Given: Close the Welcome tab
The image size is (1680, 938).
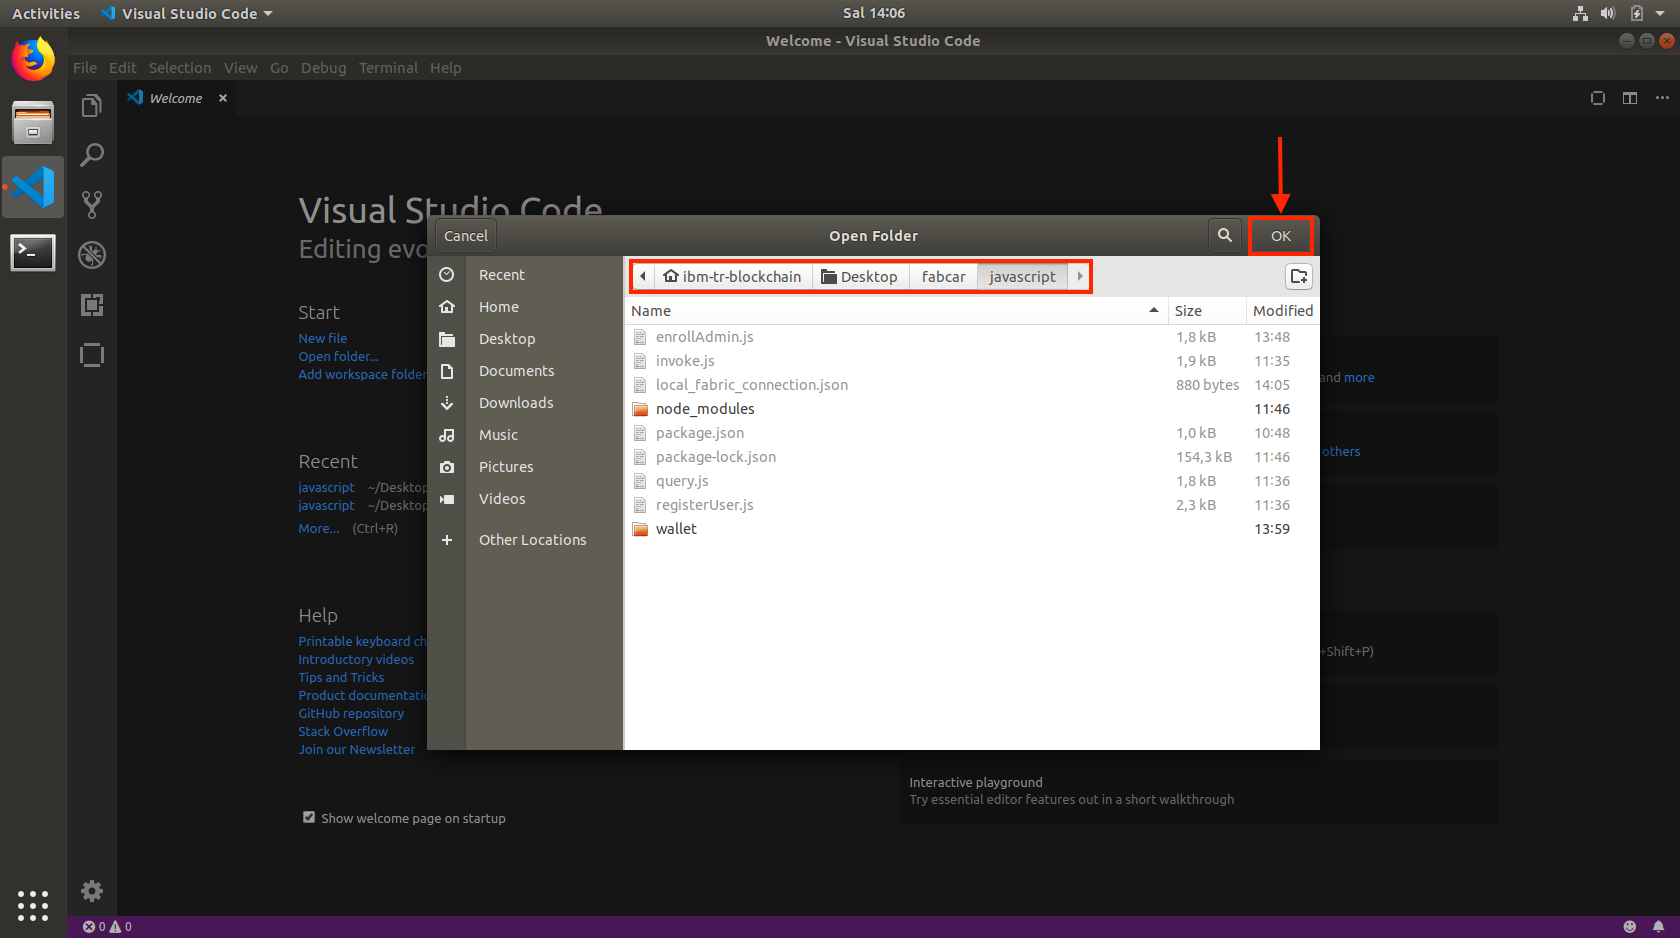Looking at the screenshot, I should click(223, 98).
